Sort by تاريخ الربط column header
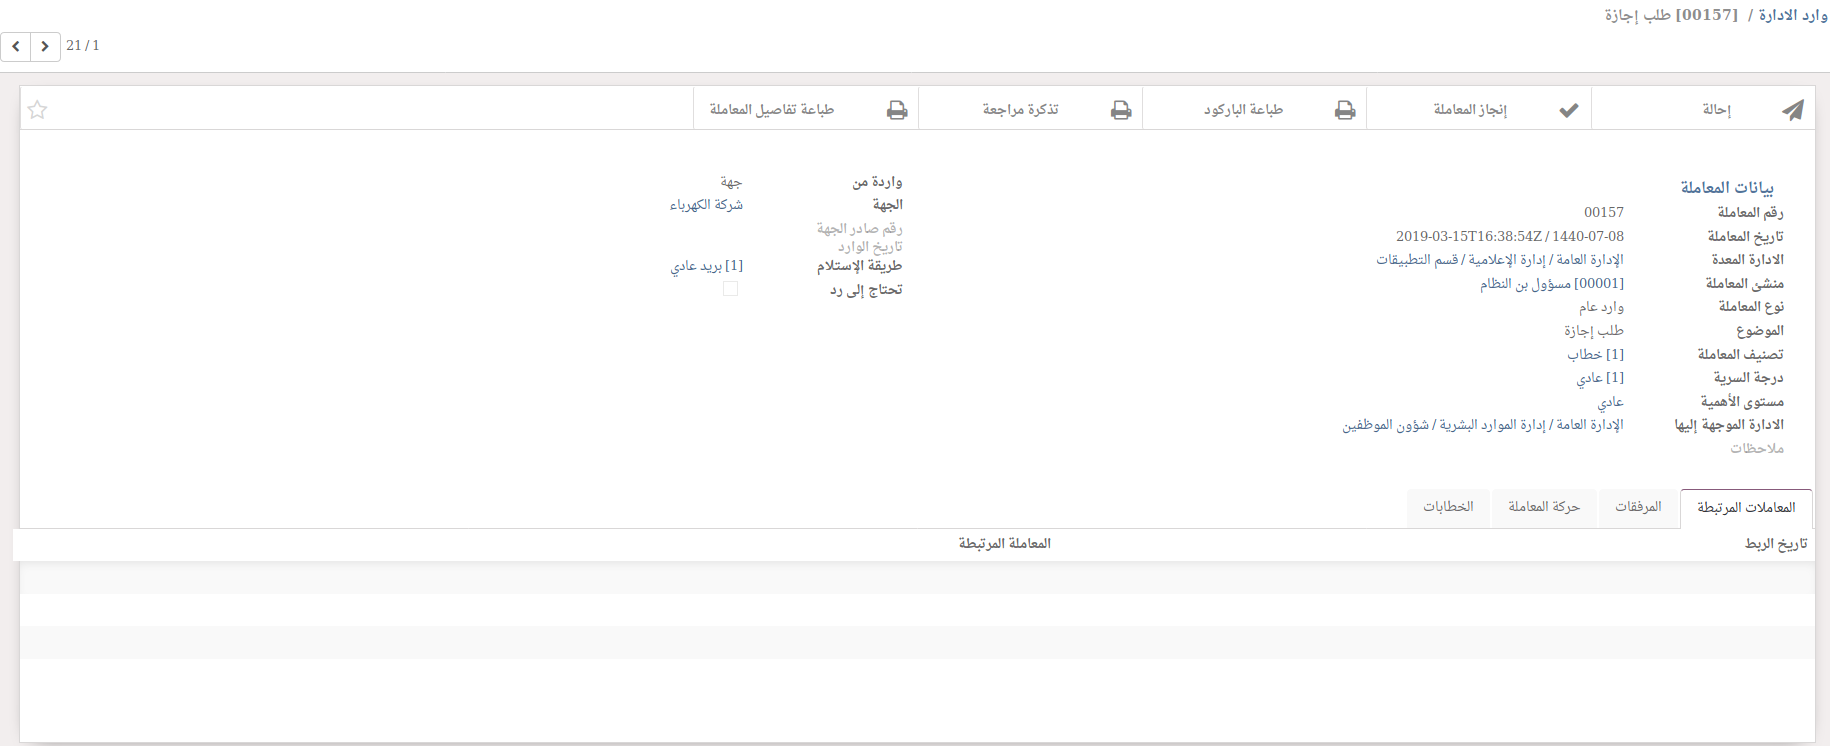Screen dimensions: 1830x746 click(1775, 544)
